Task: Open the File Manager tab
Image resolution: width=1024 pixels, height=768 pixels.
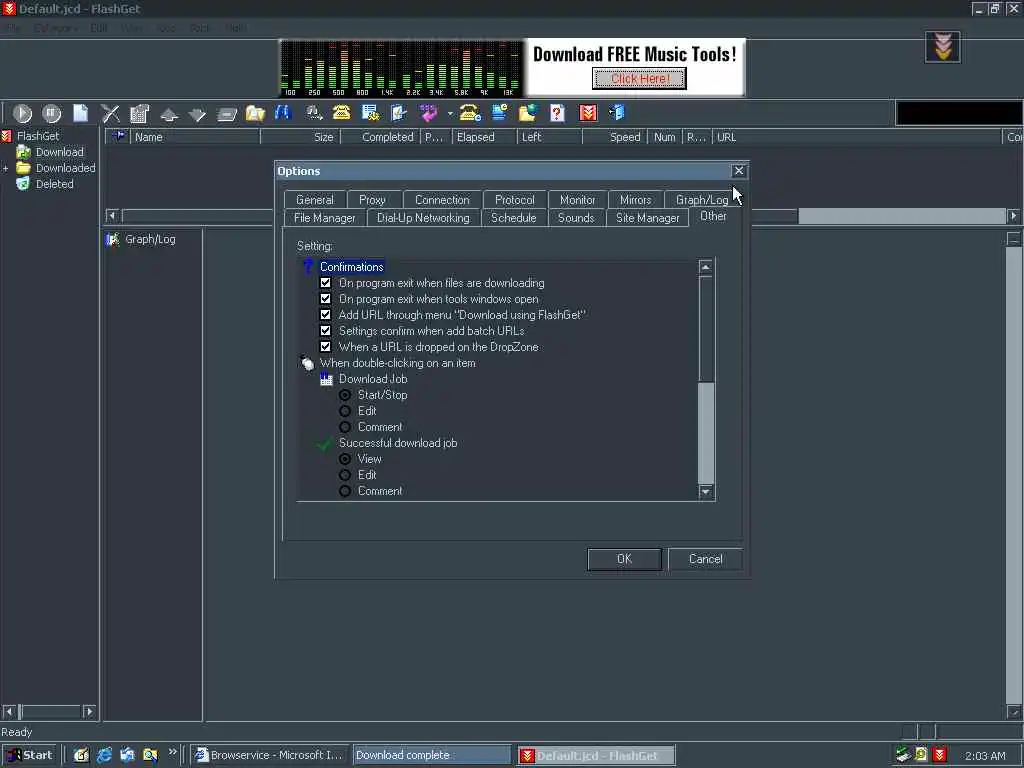Action: click(325, 218)
